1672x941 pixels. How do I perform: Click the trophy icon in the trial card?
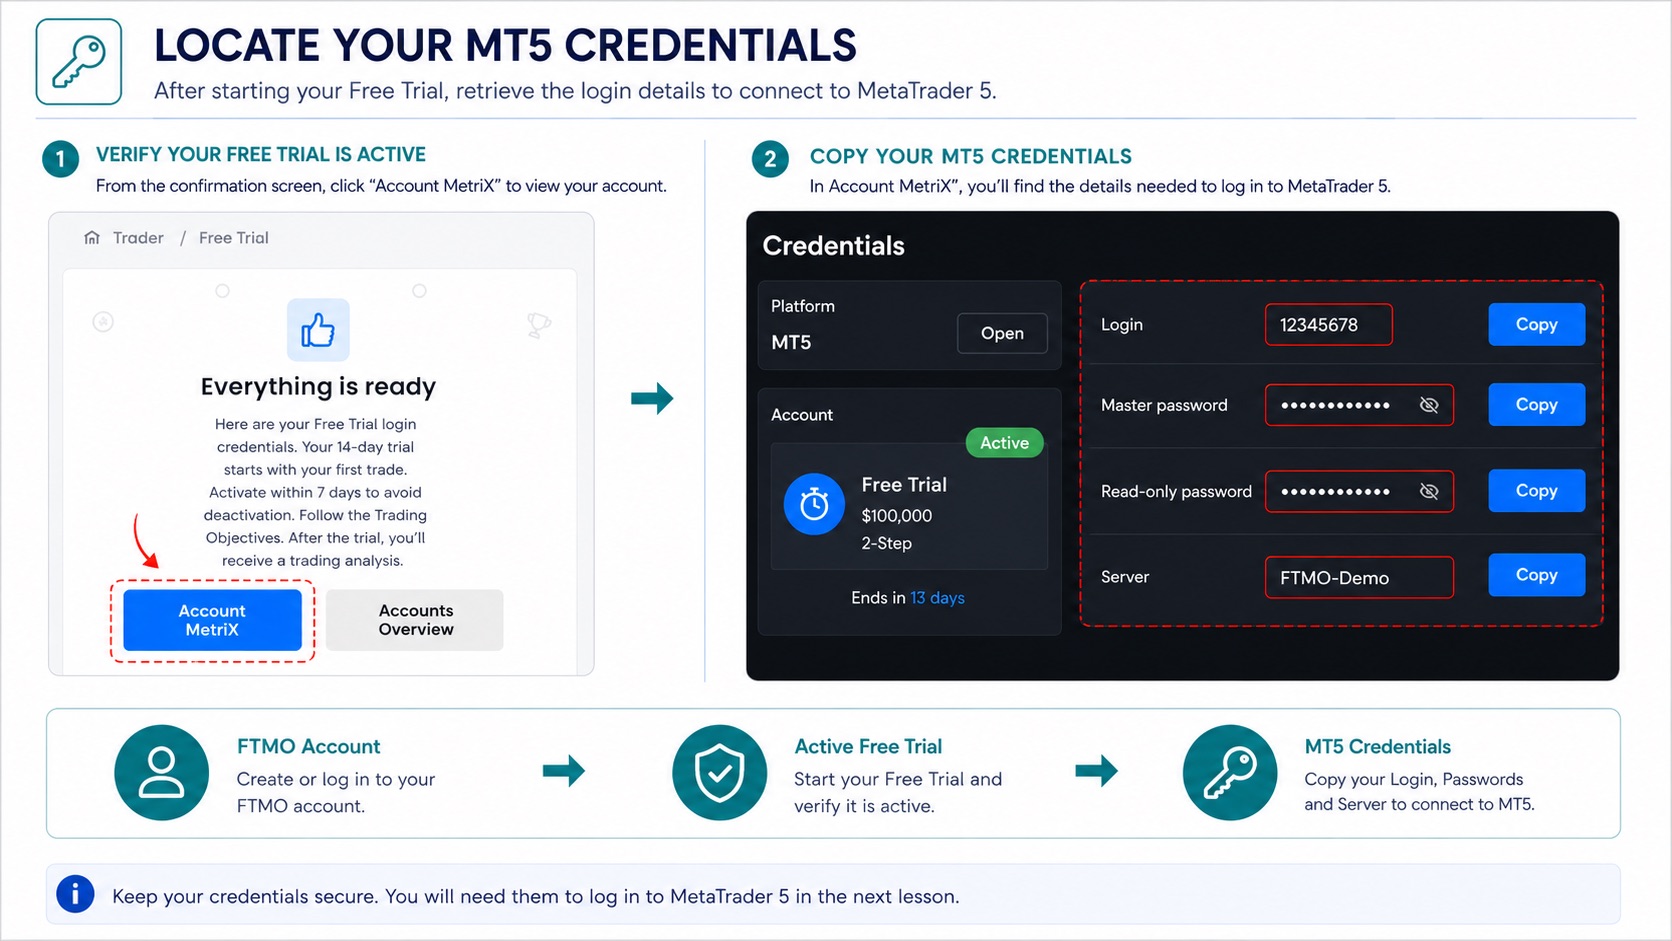point(539,325)
